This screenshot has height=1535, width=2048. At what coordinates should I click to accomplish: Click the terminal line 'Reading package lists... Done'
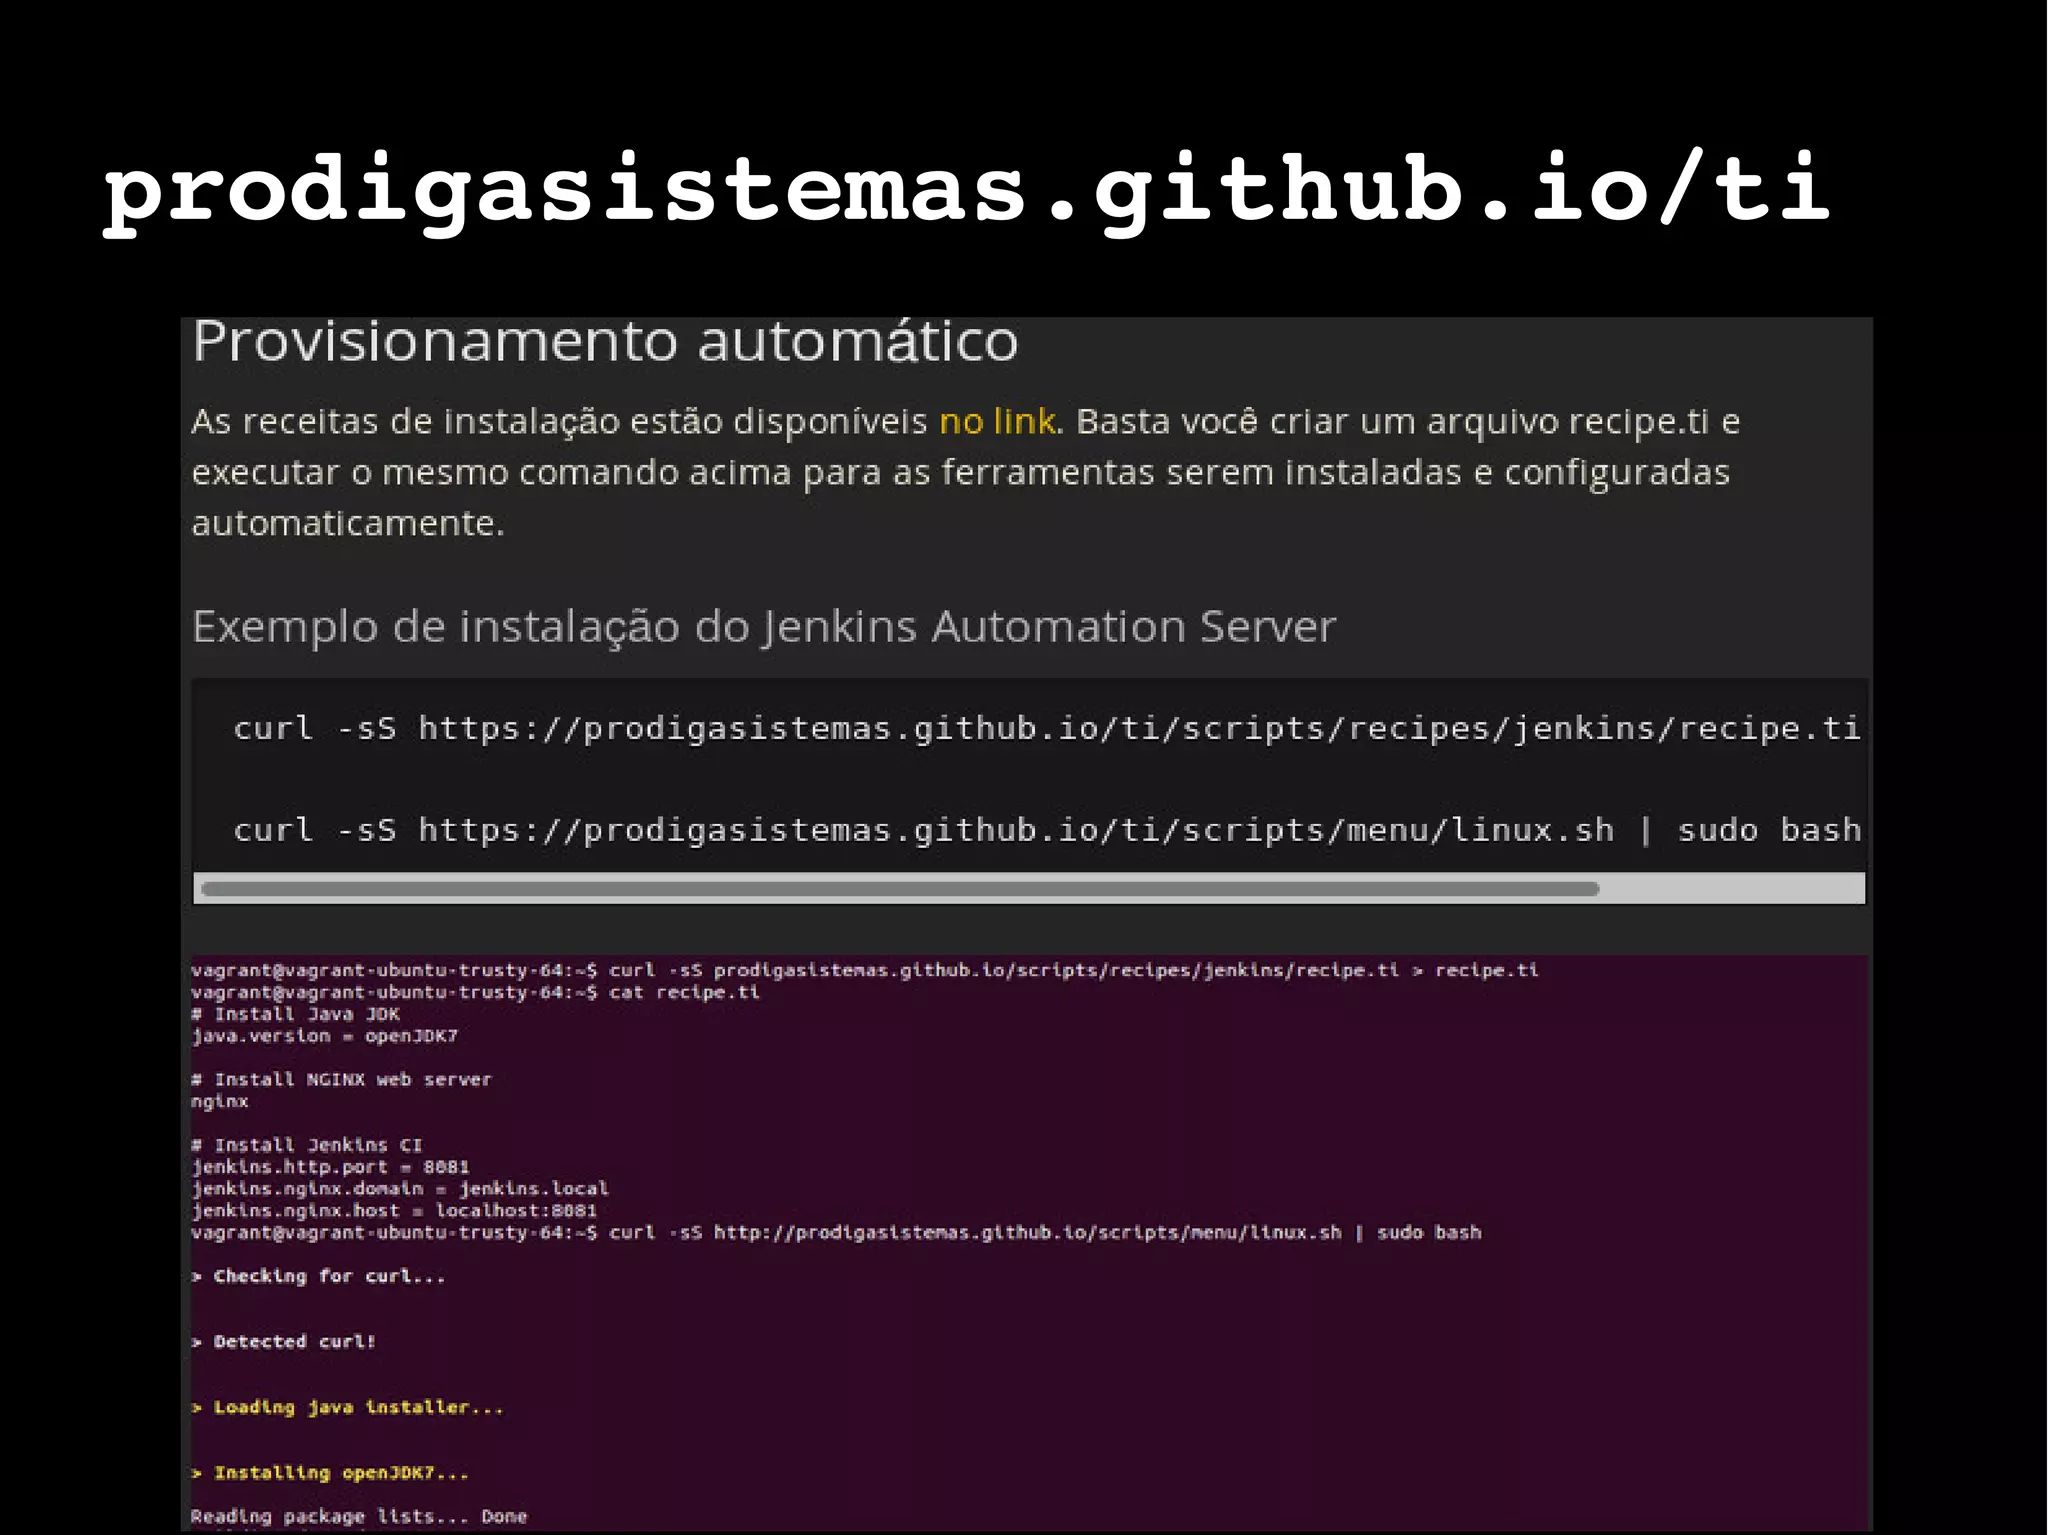[359, 1517]
